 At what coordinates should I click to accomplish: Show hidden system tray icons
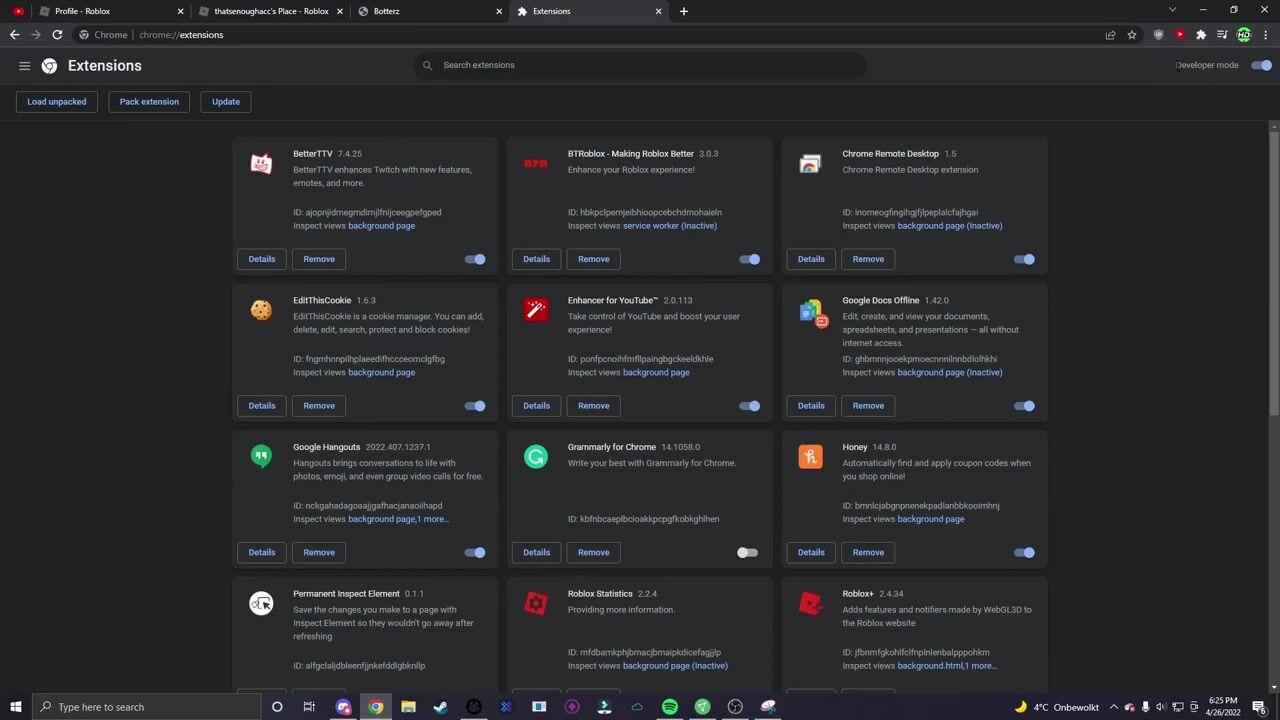[x=1113, y=707]
